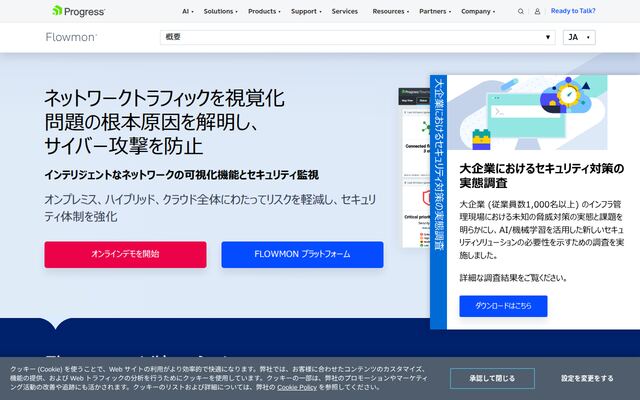This screenshot has width=640, height=400.
Task: Expand the Solutions menu
Action: 220,11
